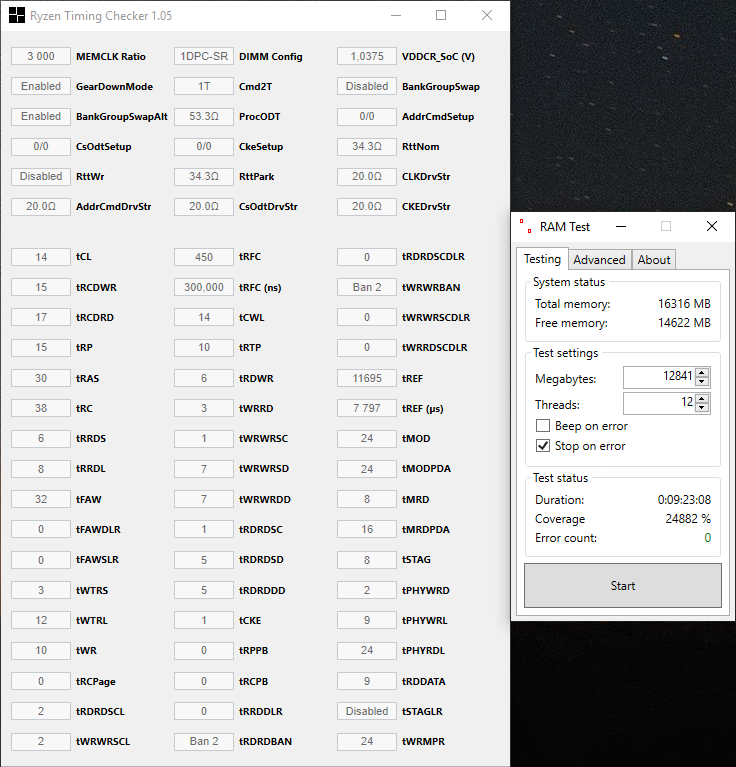Viewport: 736px width, 767px height.
Task: Click the Cmd2T value 1T
Action: tap(204, 86)
